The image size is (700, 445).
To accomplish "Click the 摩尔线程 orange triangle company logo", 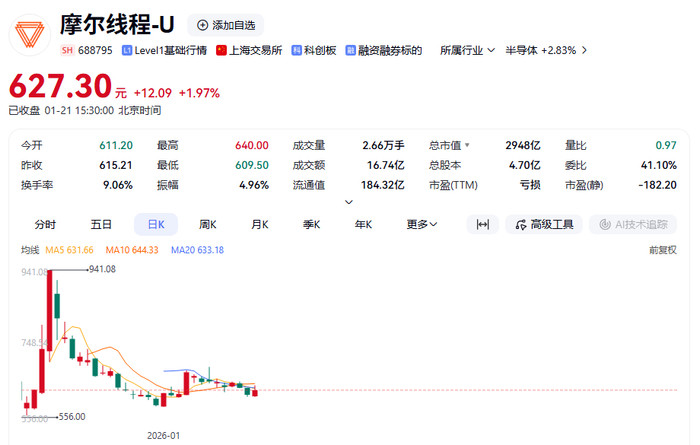I will click(x=30, y=35).
